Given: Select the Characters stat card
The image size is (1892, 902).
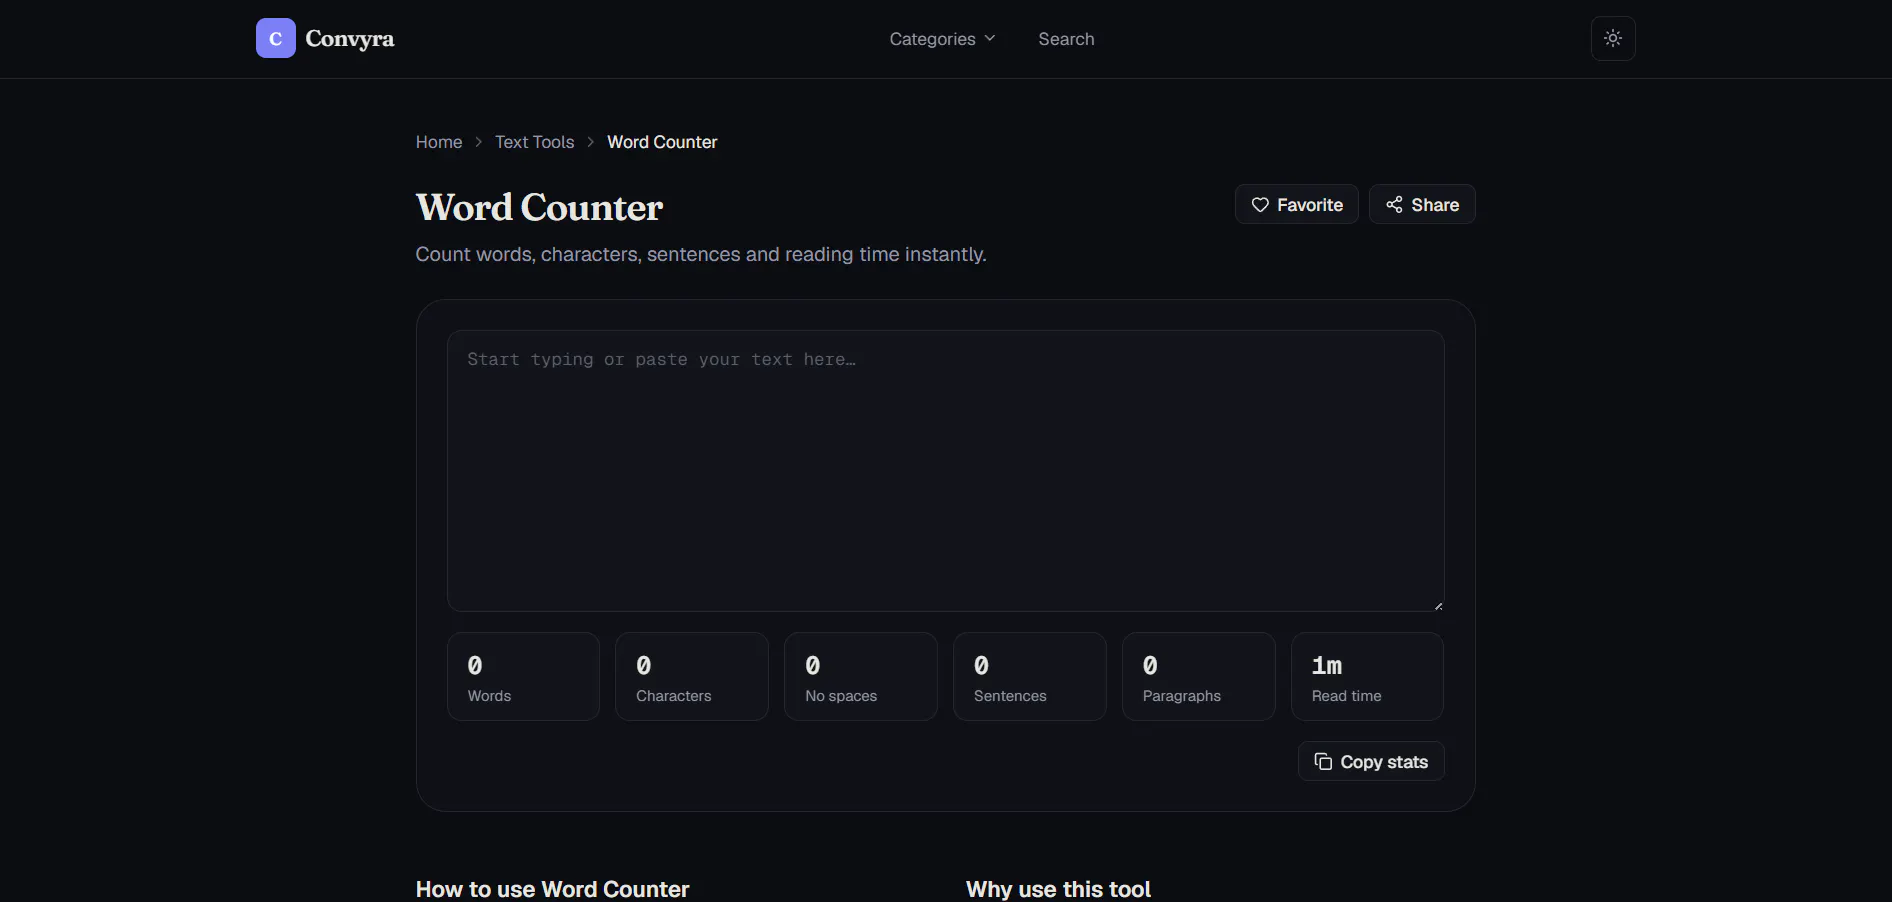Looking at the screenshot, I should tap(692, 676).
